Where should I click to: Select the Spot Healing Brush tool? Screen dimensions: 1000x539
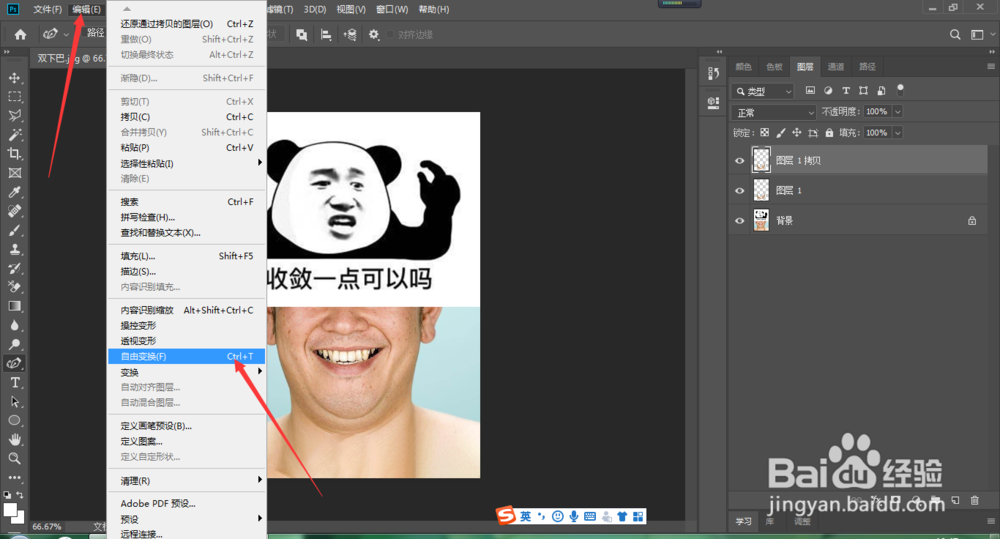pos(15,211)
